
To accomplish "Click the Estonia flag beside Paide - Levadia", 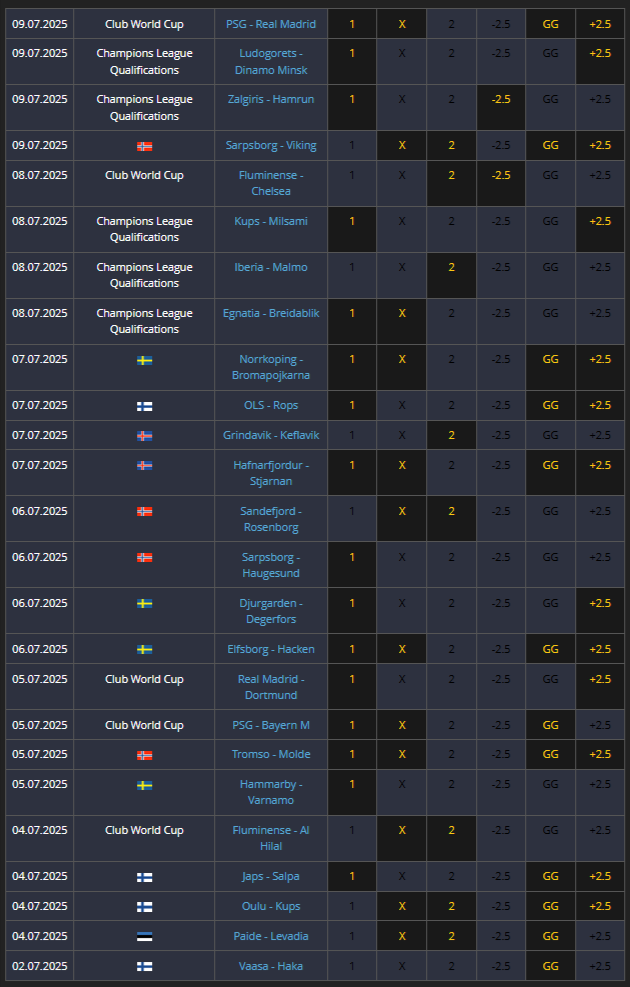I will pyautogui.click(x=144, y=937).
